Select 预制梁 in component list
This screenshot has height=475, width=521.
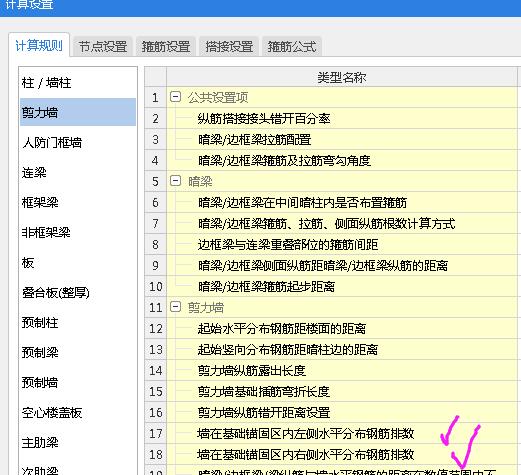tap(78, 352)
